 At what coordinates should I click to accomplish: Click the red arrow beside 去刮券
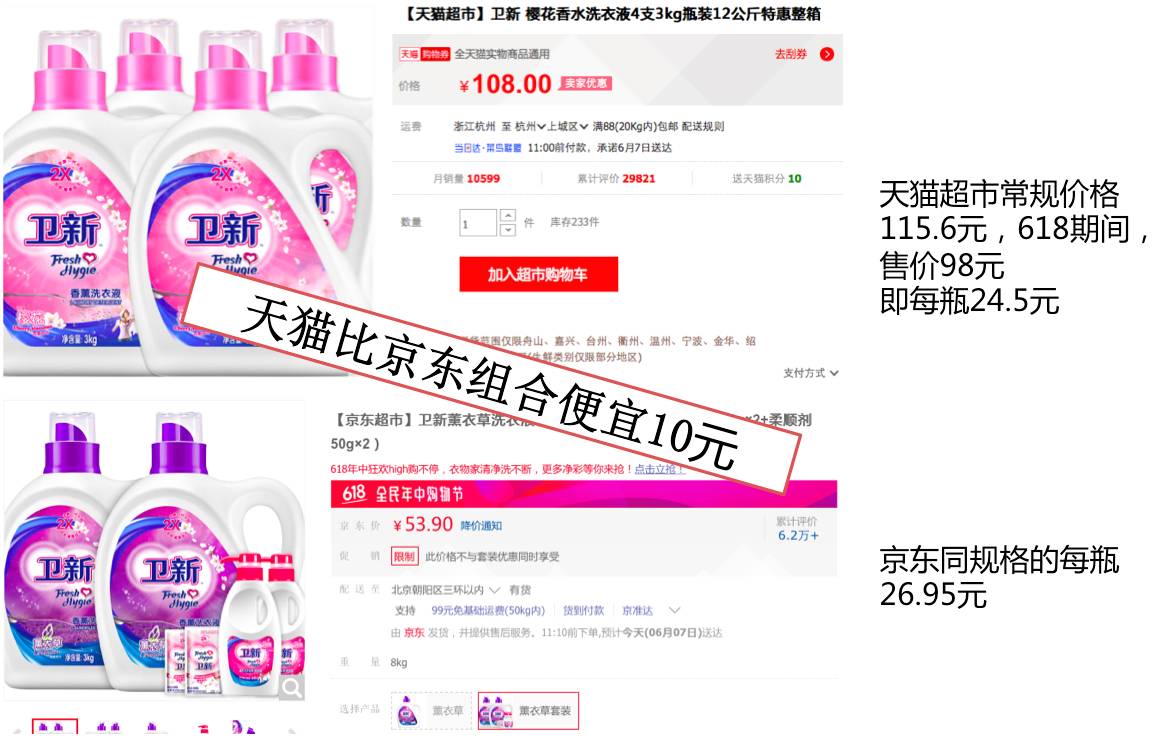coord(827,54)
